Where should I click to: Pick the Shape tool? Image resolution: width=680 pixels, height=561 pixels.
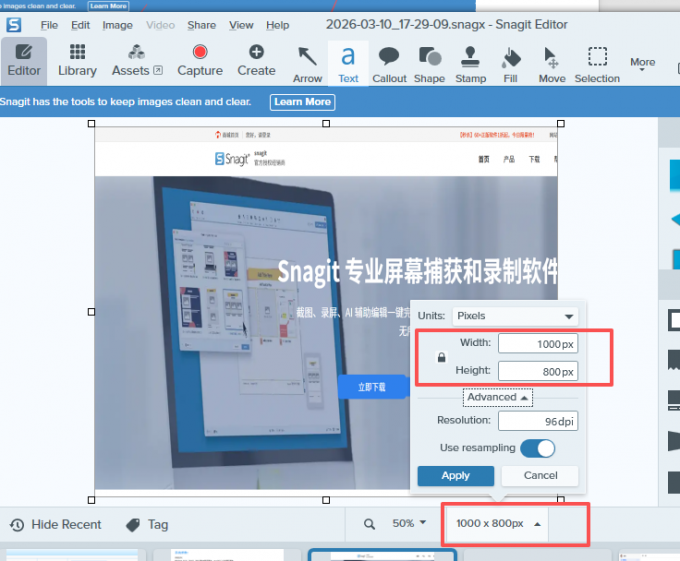click(429, 61)
